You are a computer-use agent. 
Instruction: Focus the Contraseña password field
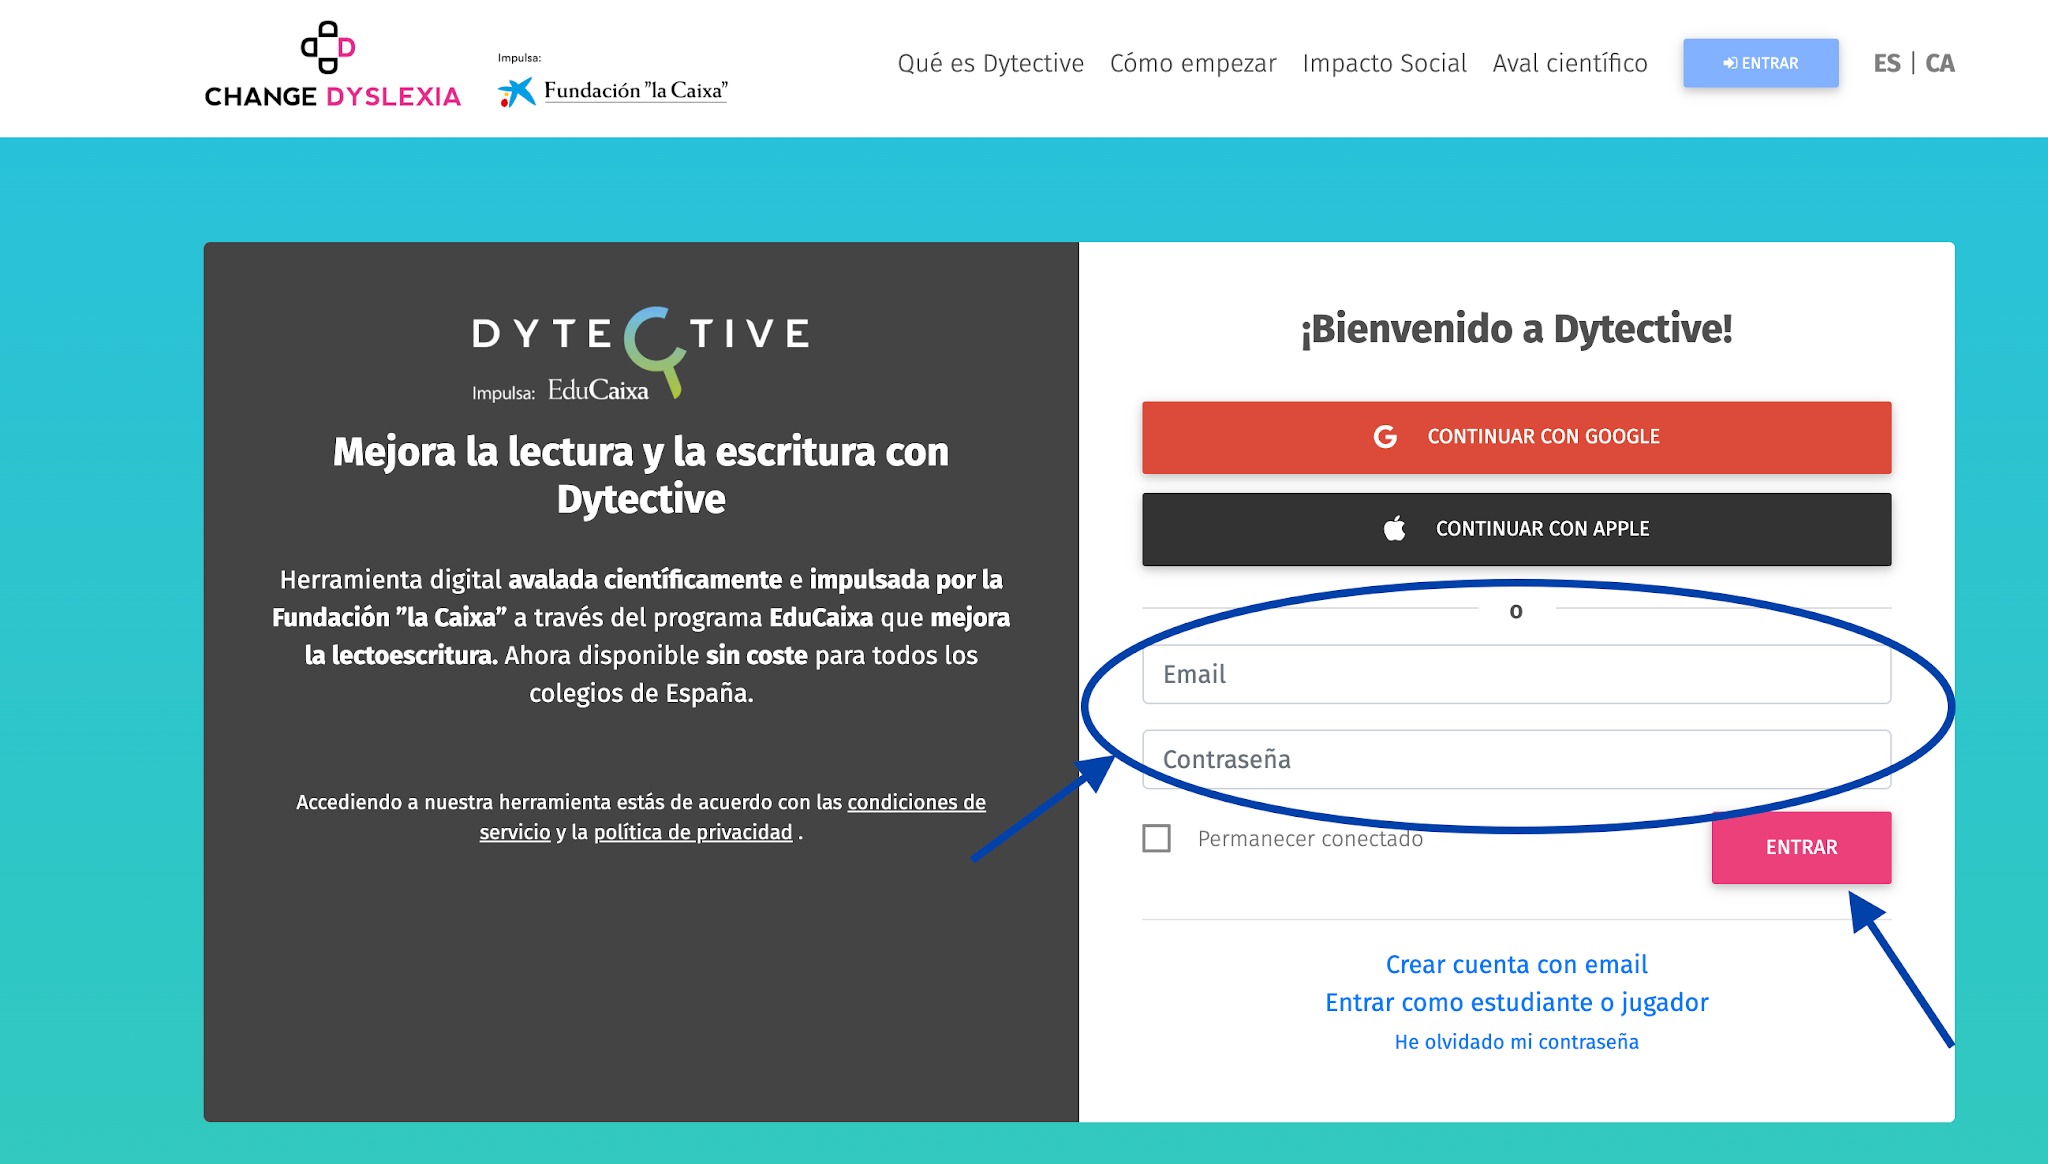click(1516, 759)
